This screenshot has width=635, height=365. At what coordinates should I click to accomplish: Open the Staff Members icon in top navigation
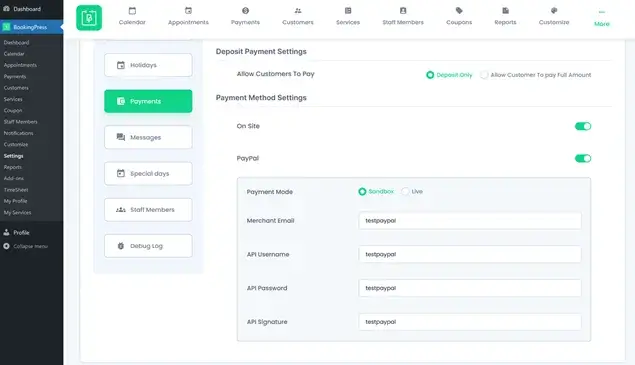point(403,11)
